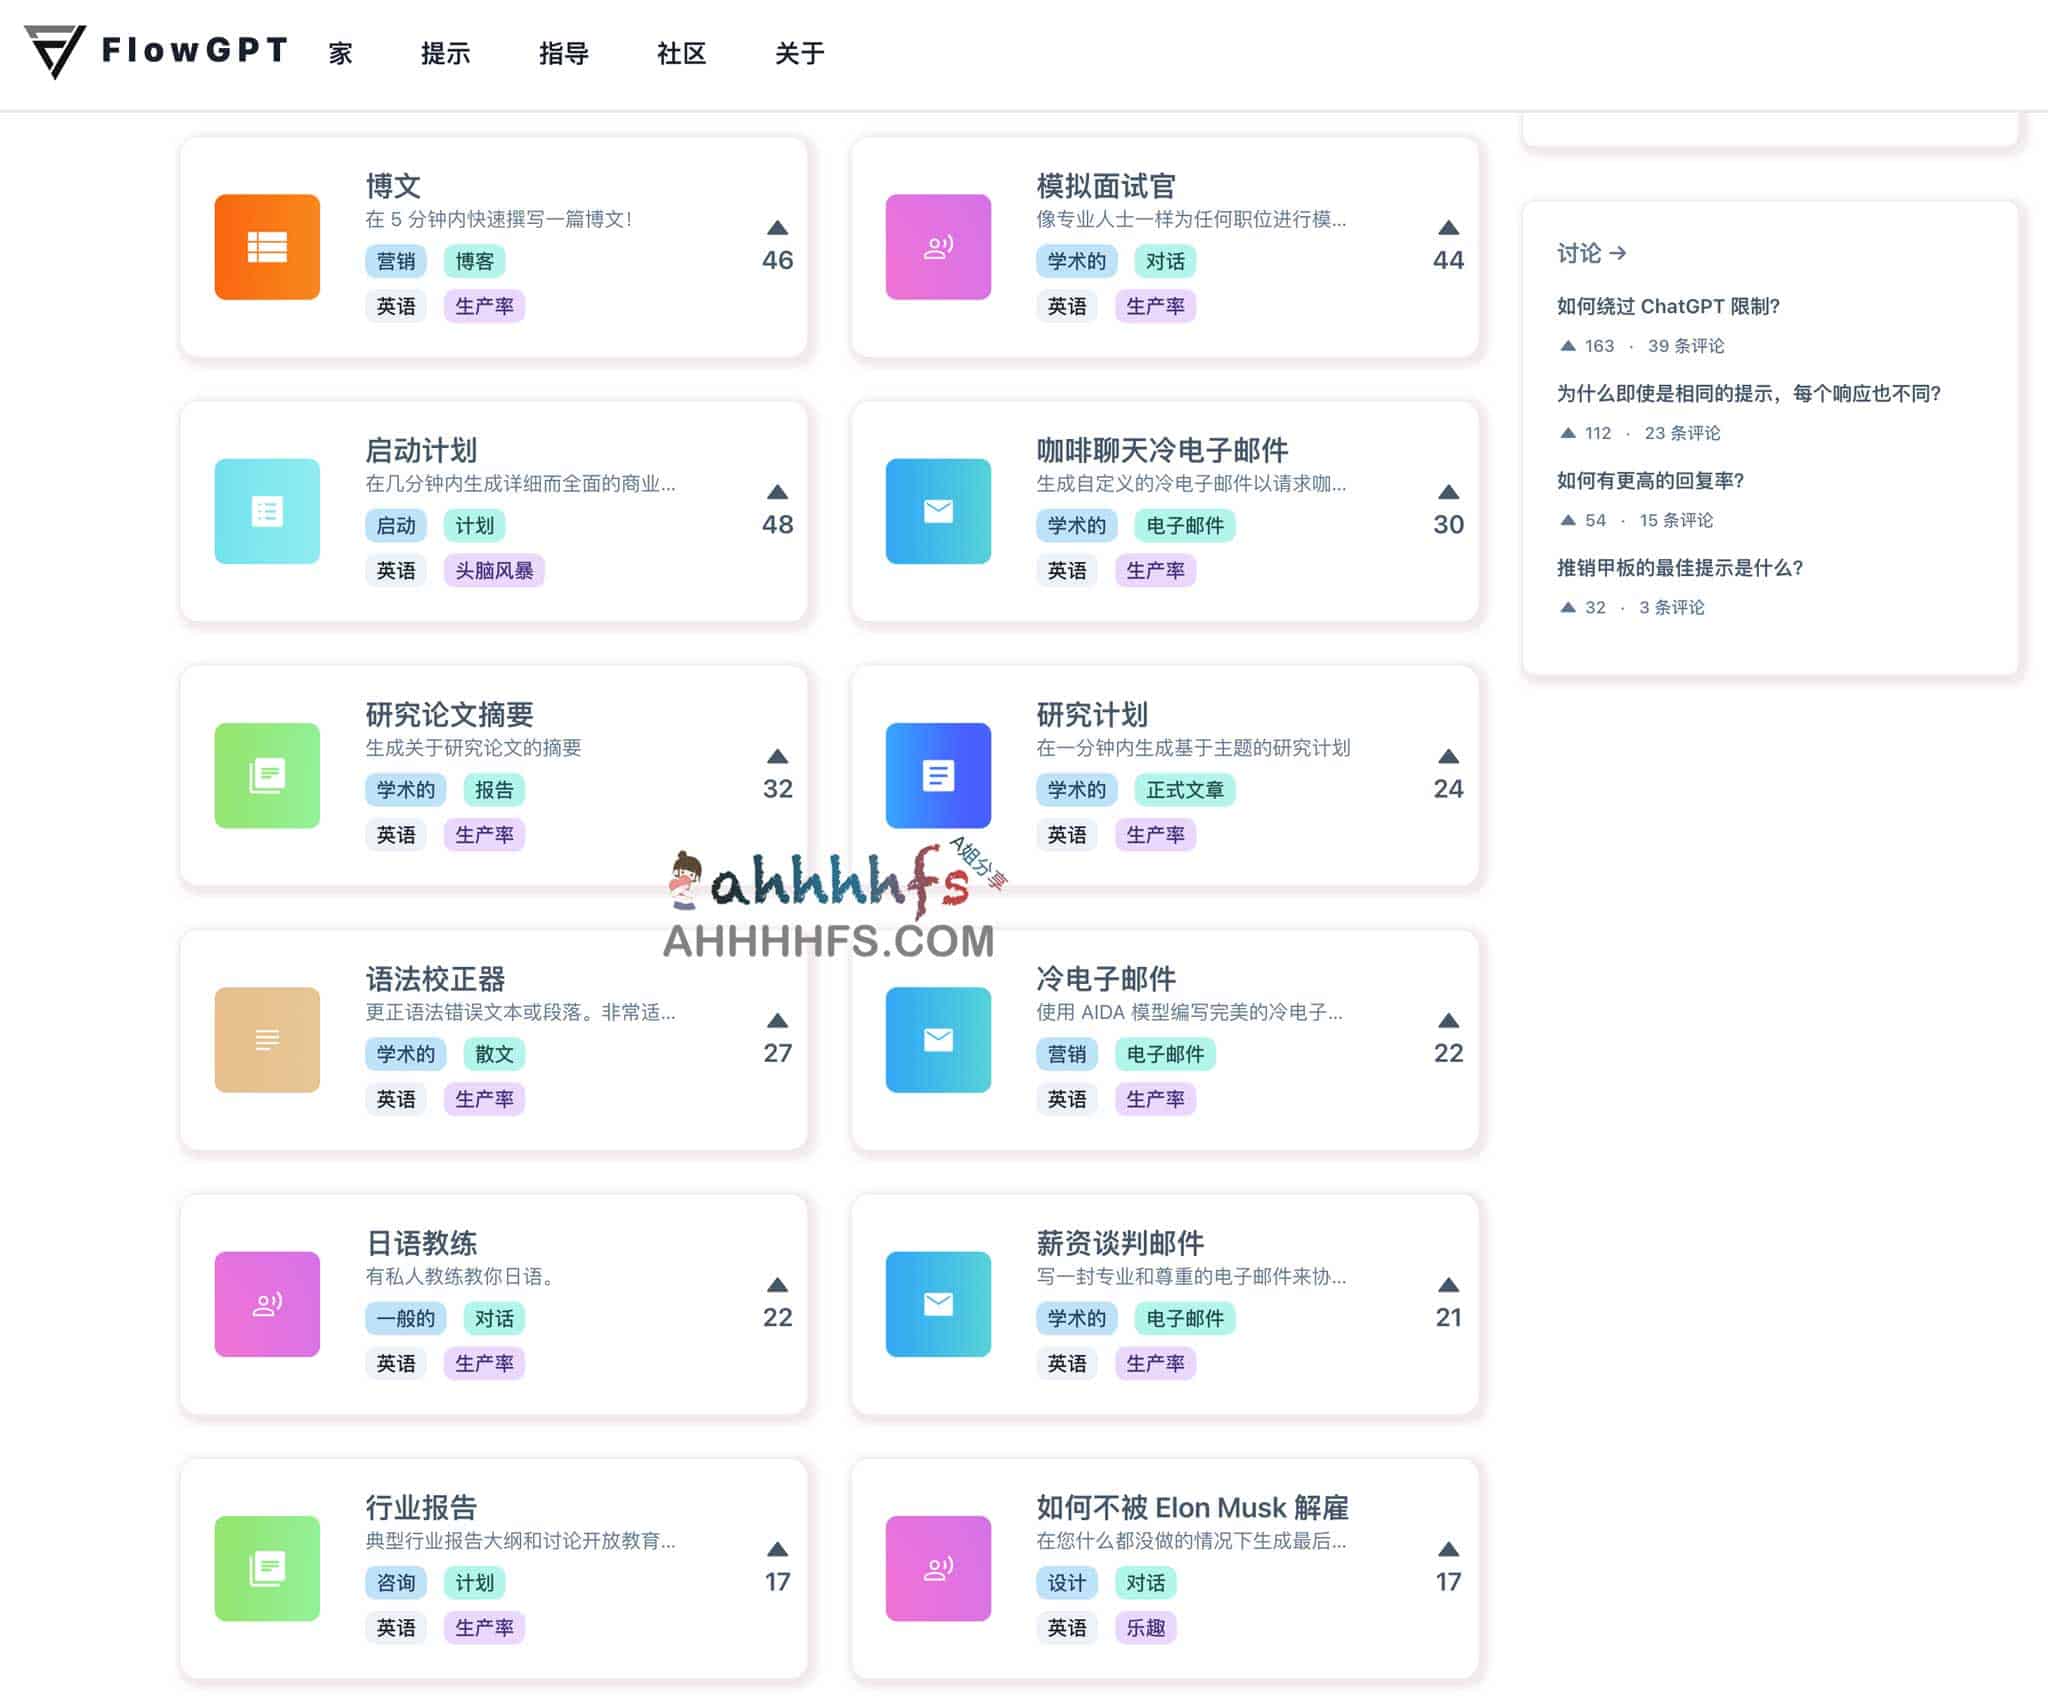Image resolution: width=2048 pixels, height=1704 pixels.
Task: Click the 营销 tag on 博文 card
Action: pos(396,261)
